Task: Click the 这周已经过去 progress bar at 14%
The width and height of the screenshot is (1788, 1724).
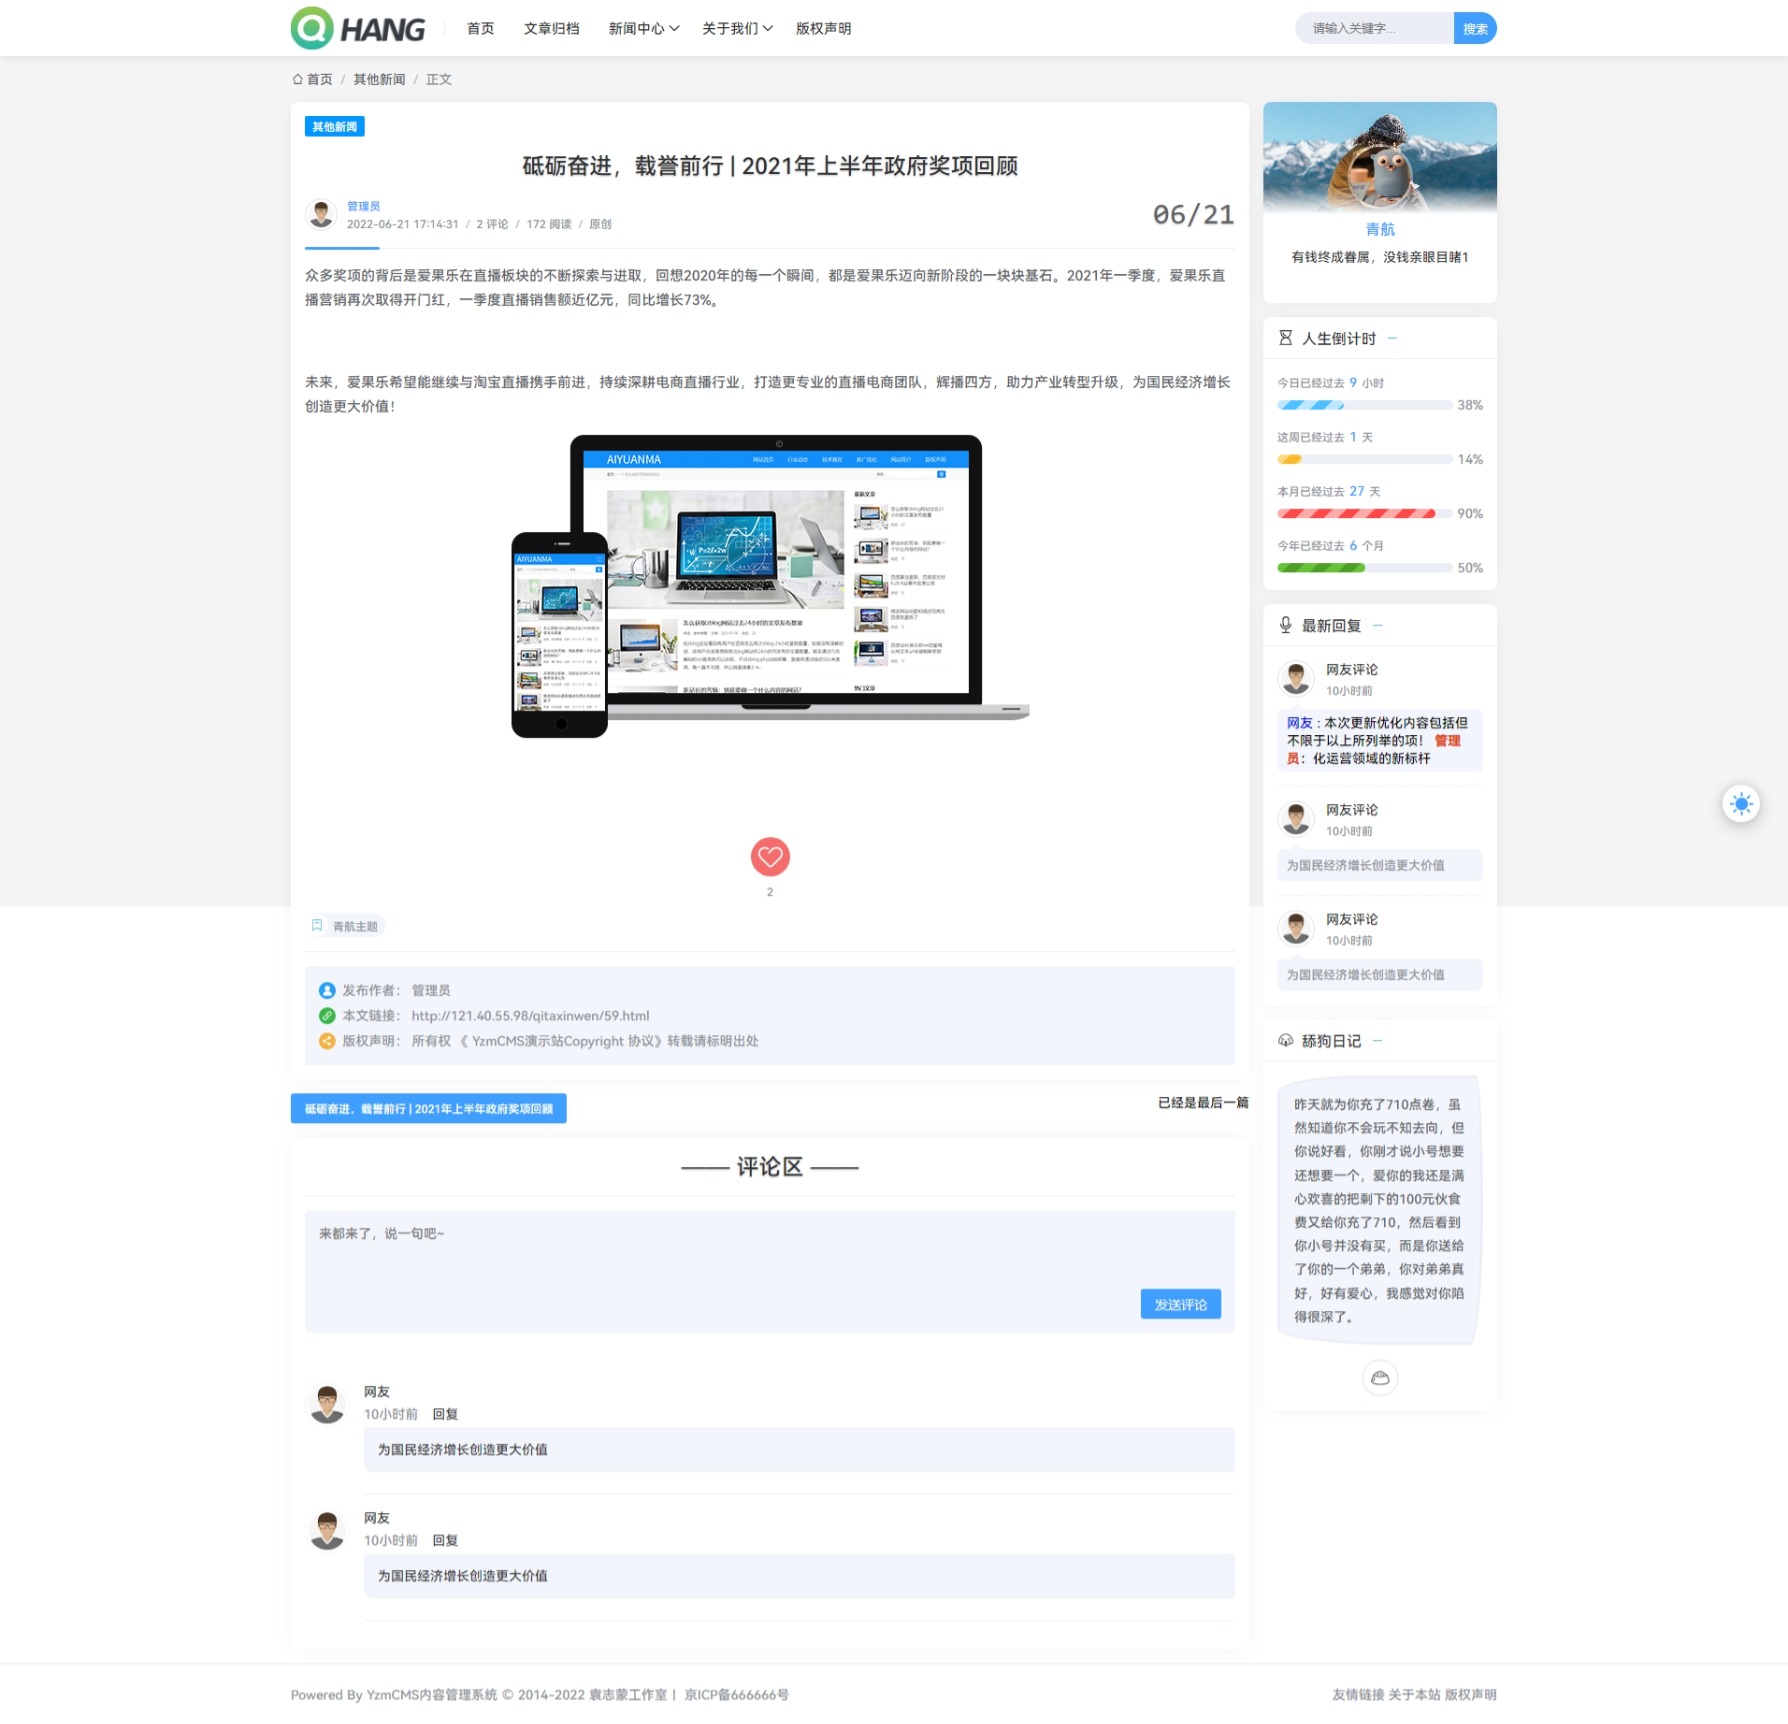Action: click(1365, 459)
